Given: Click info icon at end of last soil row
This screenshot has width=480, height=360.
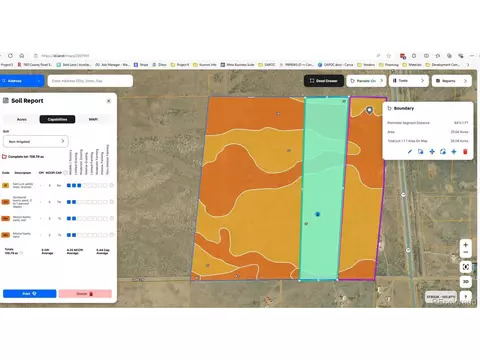Looking at the screenshot, I should pyautogui.click(x=112, y=235).
